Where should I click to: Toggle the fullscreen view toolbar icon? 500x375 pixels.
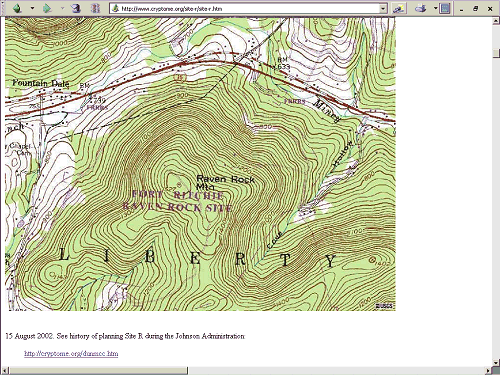tap(445, 8)
